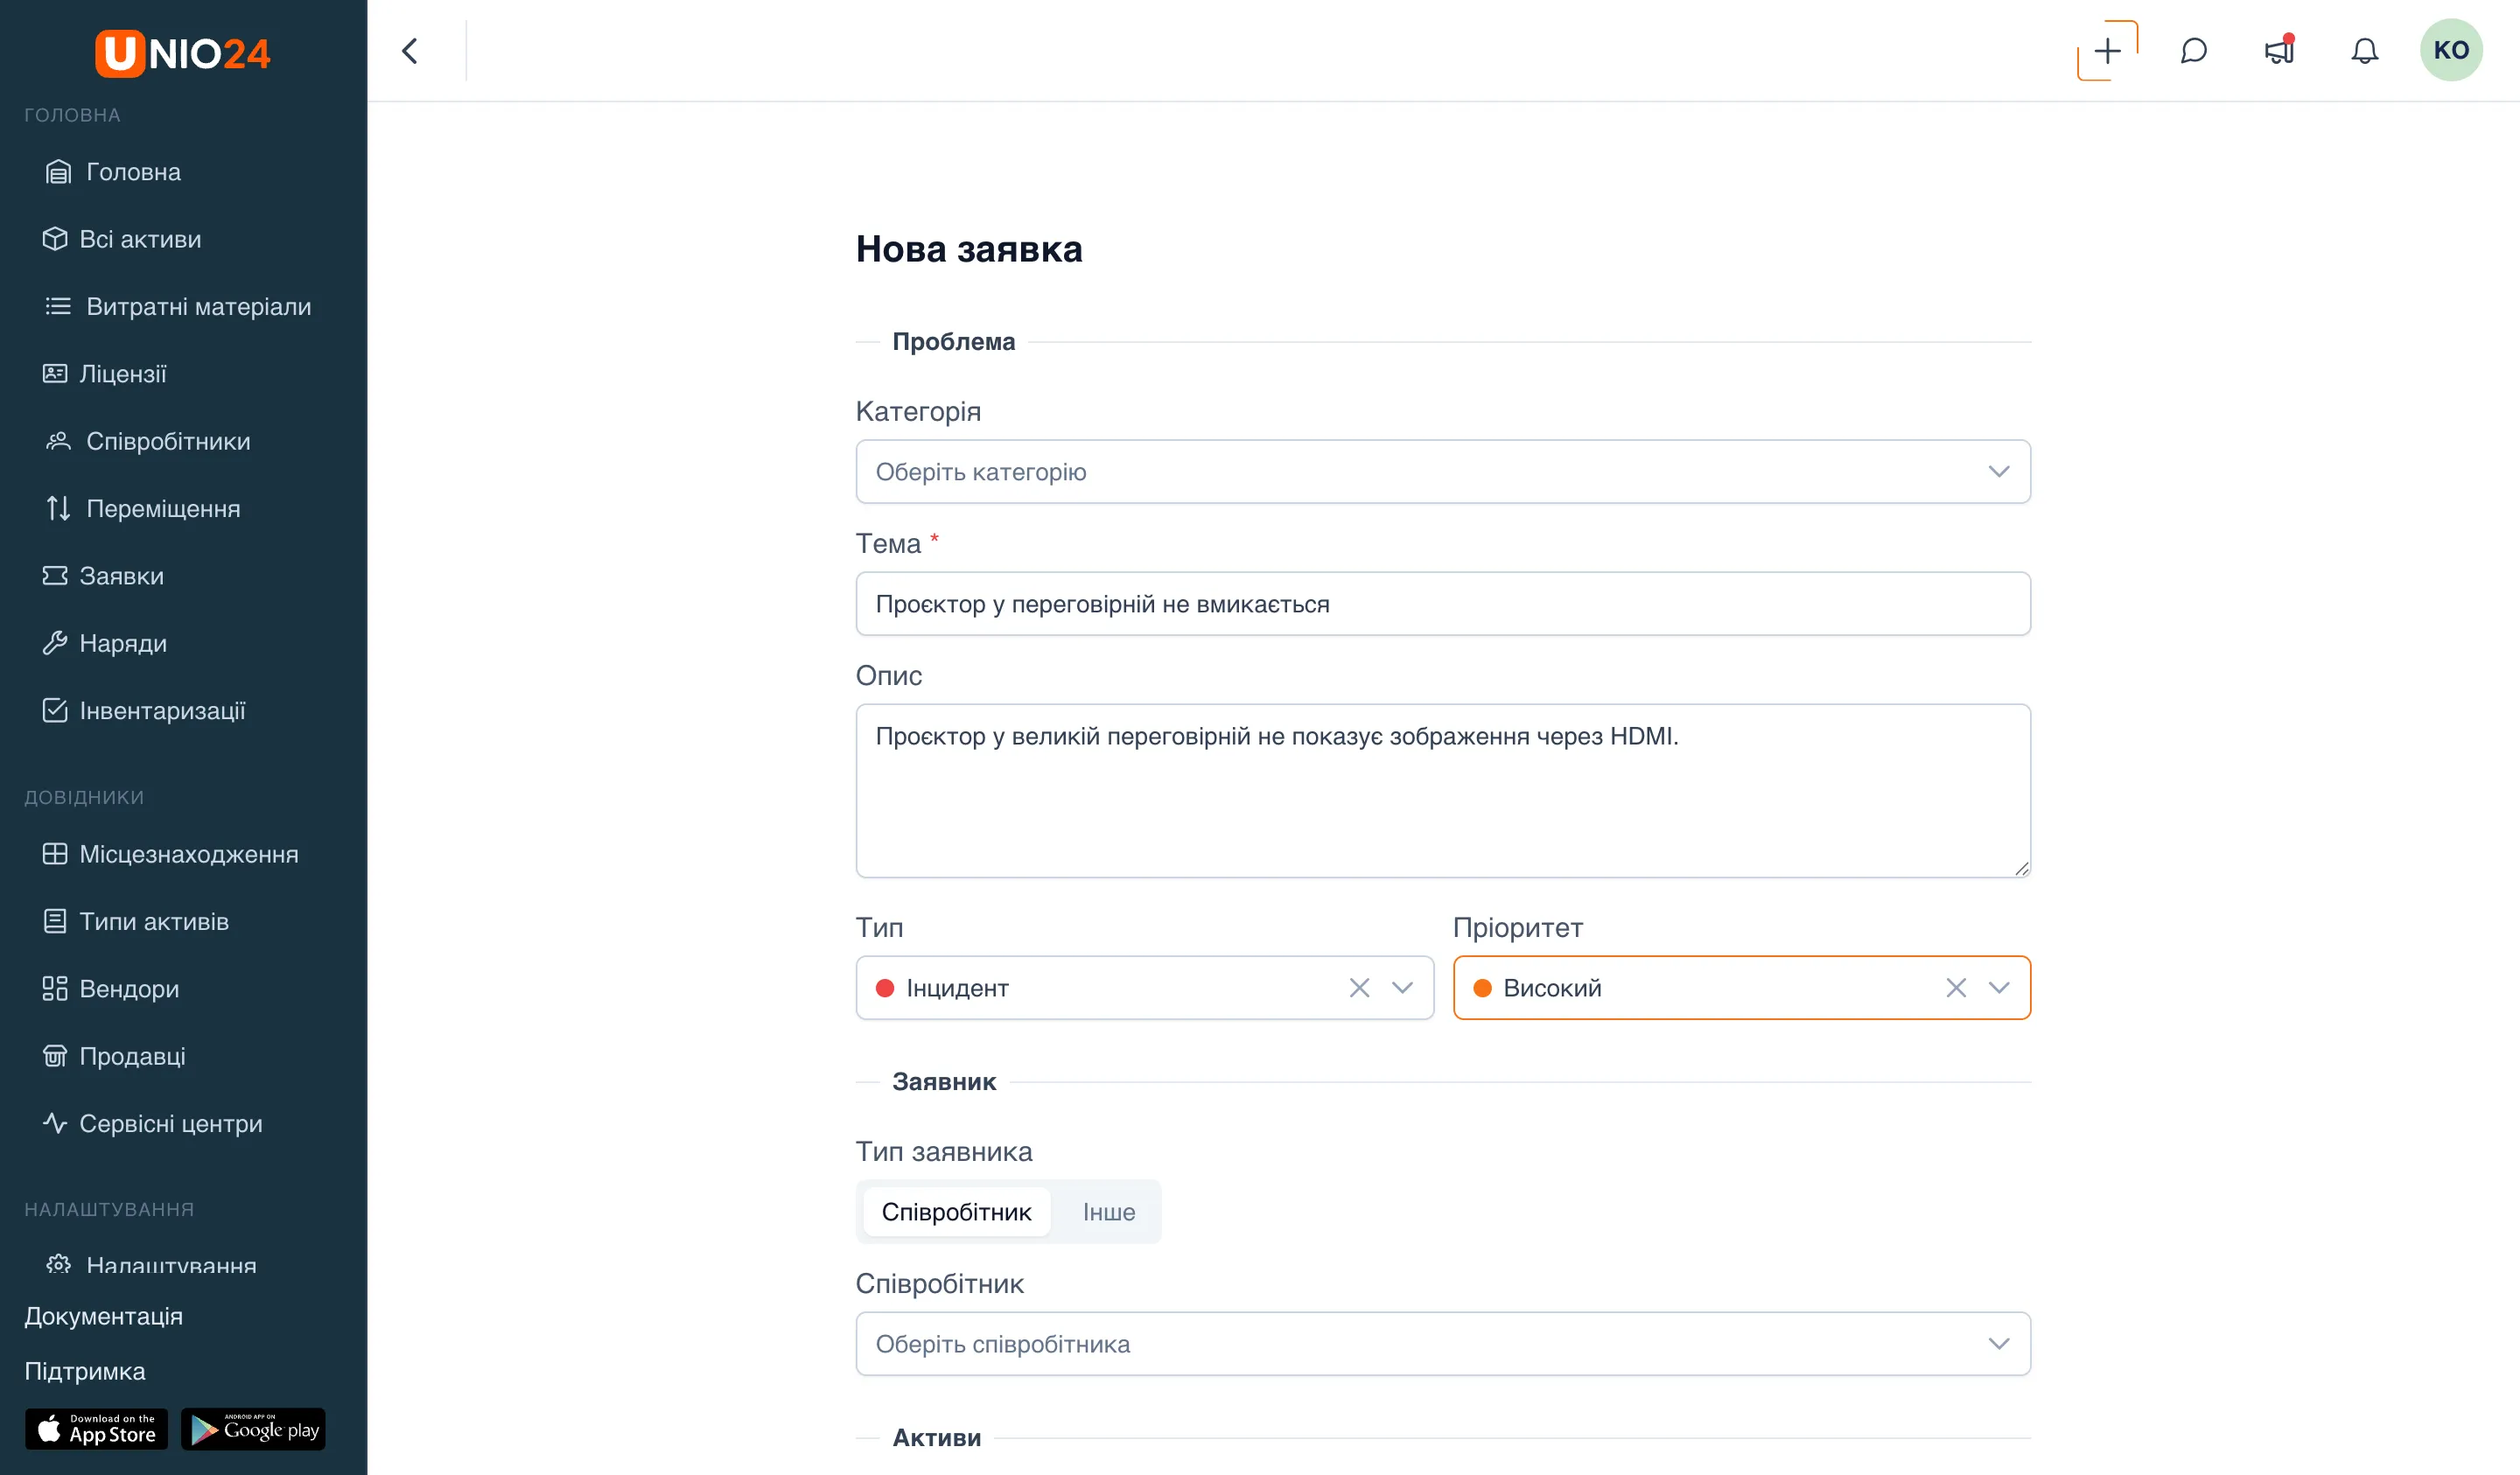Click the Переміщення arrows icon

point(58,508)
